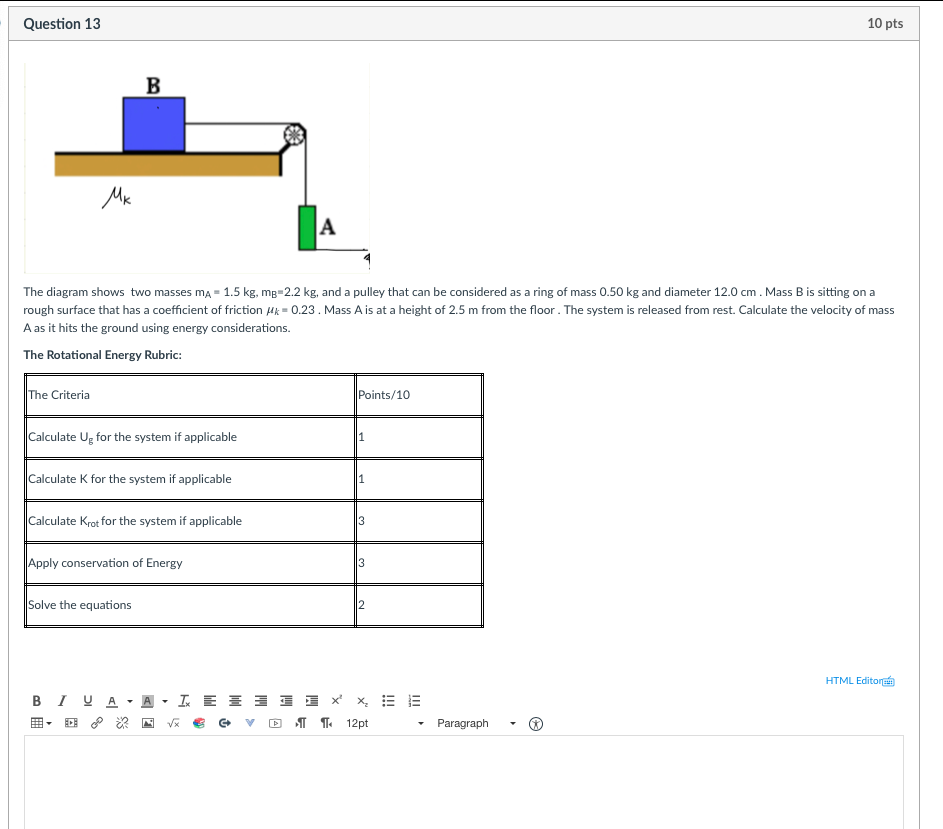
Task: Toggle bold formatting in the editor
Action: click(x=37, y=701)
